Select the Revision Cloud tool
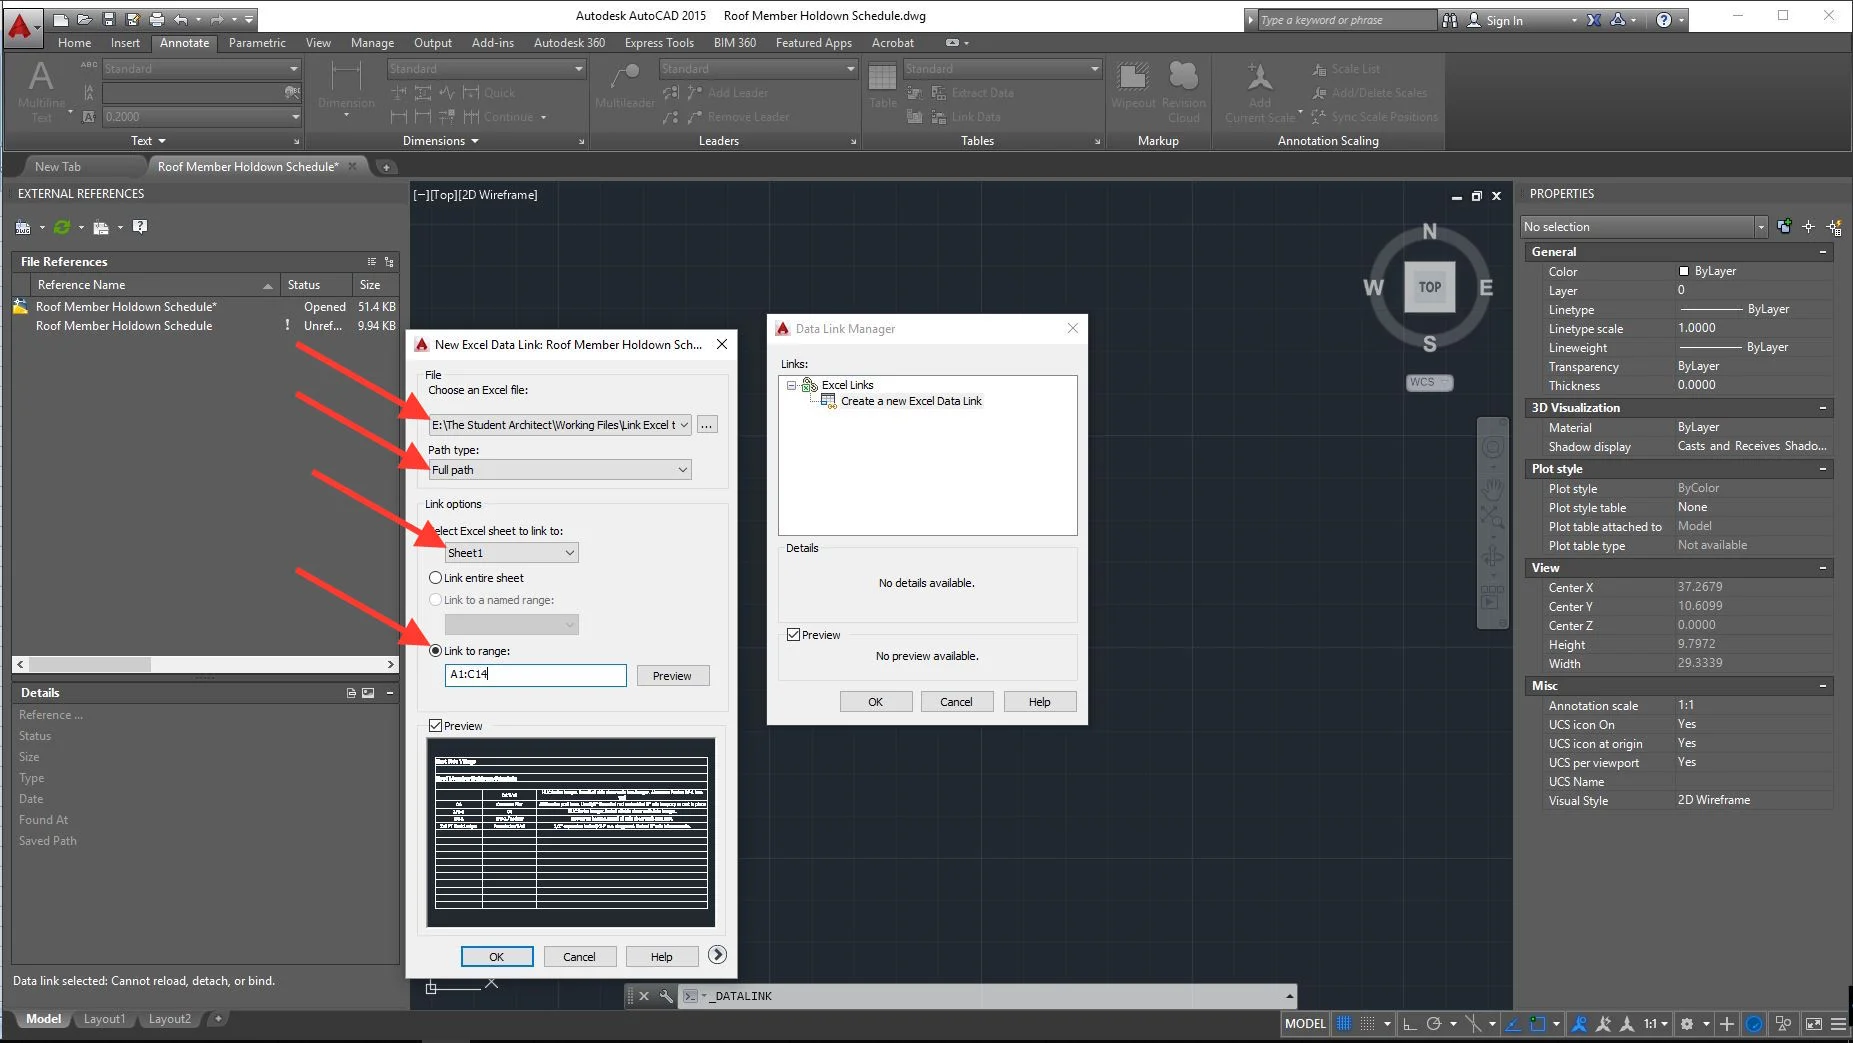 click(1183, 90)
